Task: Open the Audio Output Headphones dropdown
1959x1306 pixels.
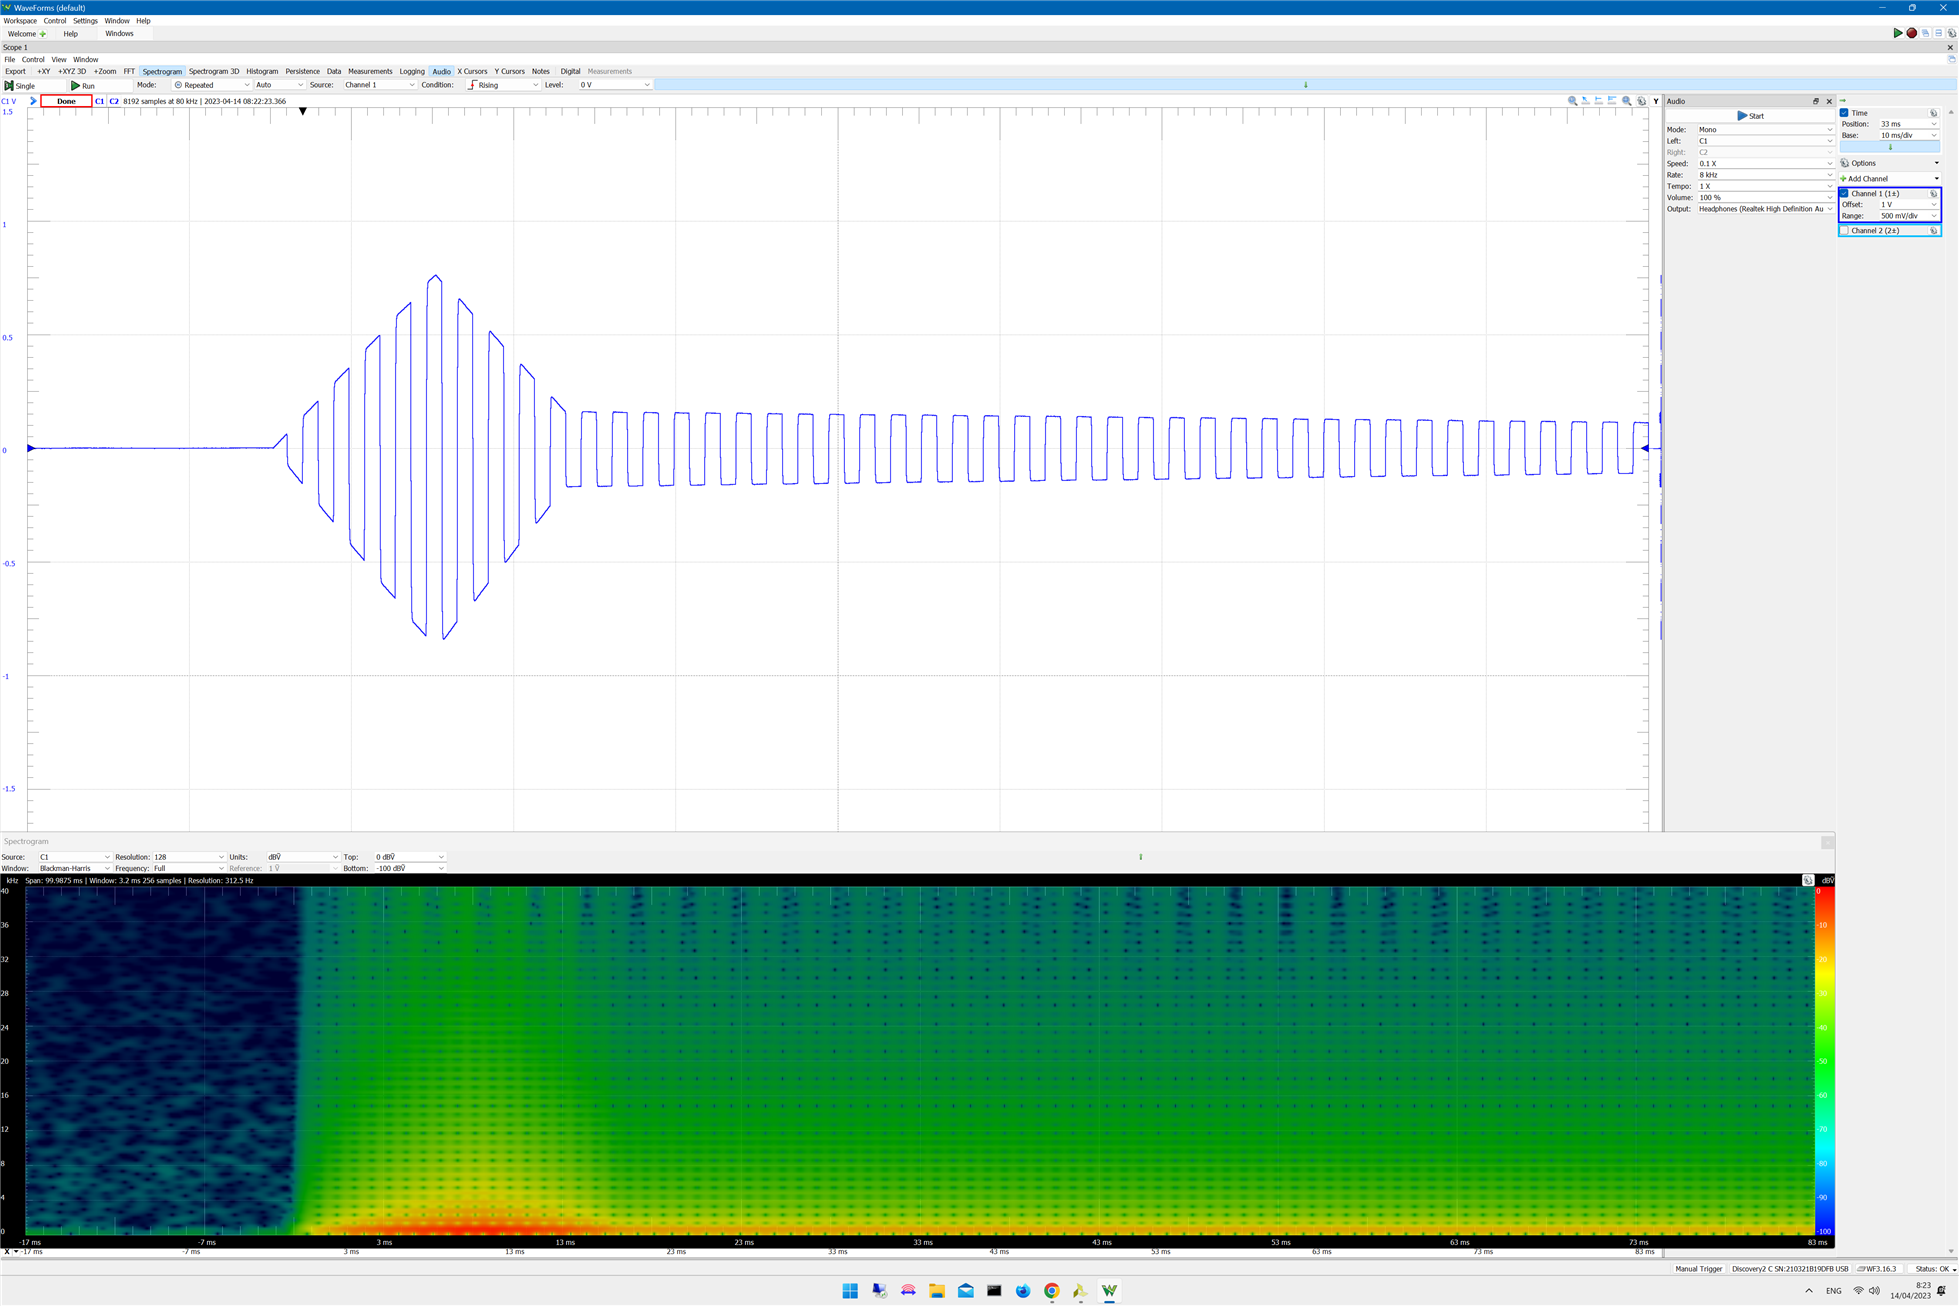Action: pyautogui.click(x=1765, y=209)
